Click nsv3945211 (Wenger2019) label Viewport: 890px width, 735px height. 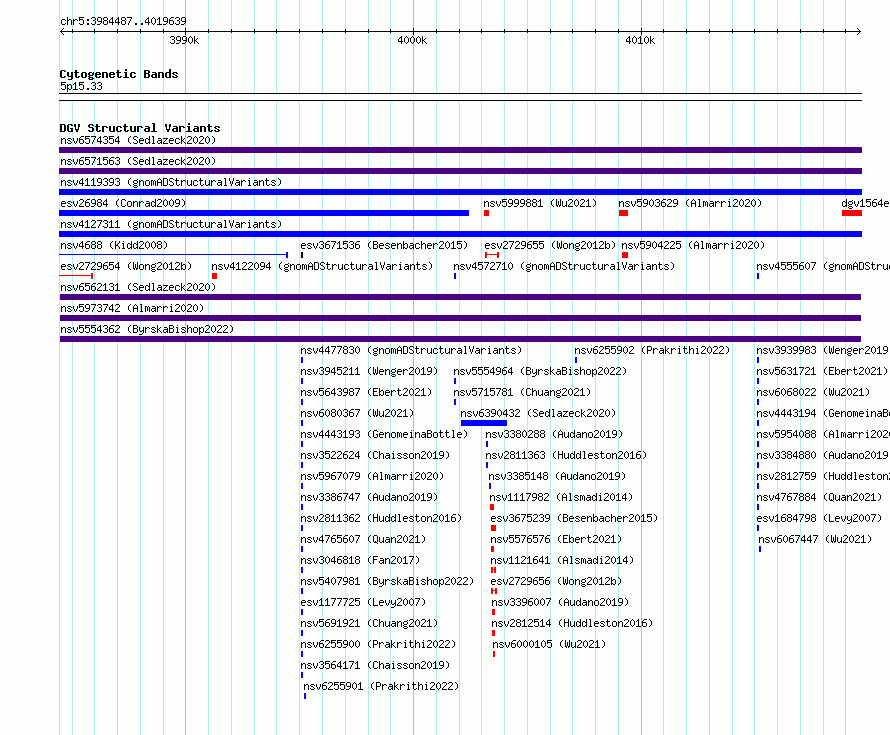[369, 371]
